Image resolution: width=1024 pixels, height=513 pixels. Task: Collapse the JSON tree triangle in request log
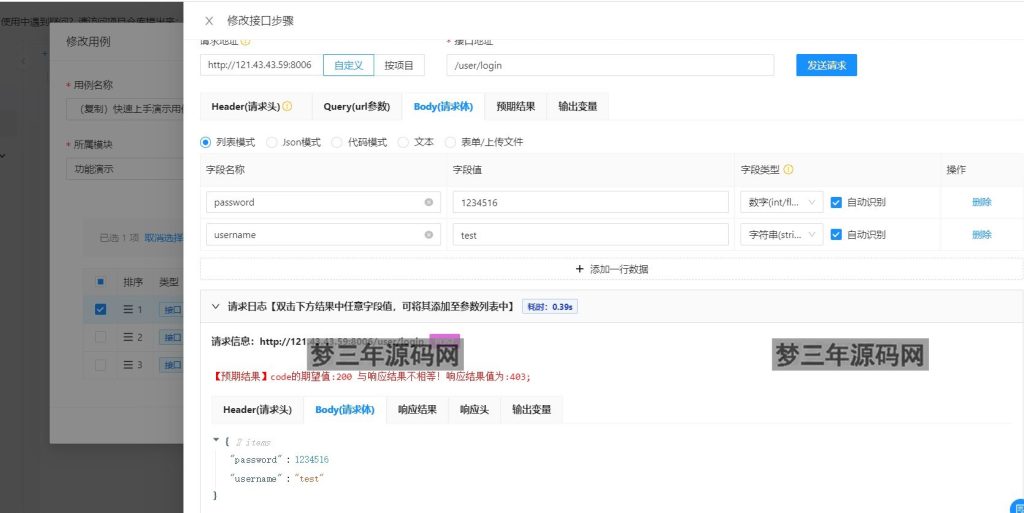pos(216,441)
